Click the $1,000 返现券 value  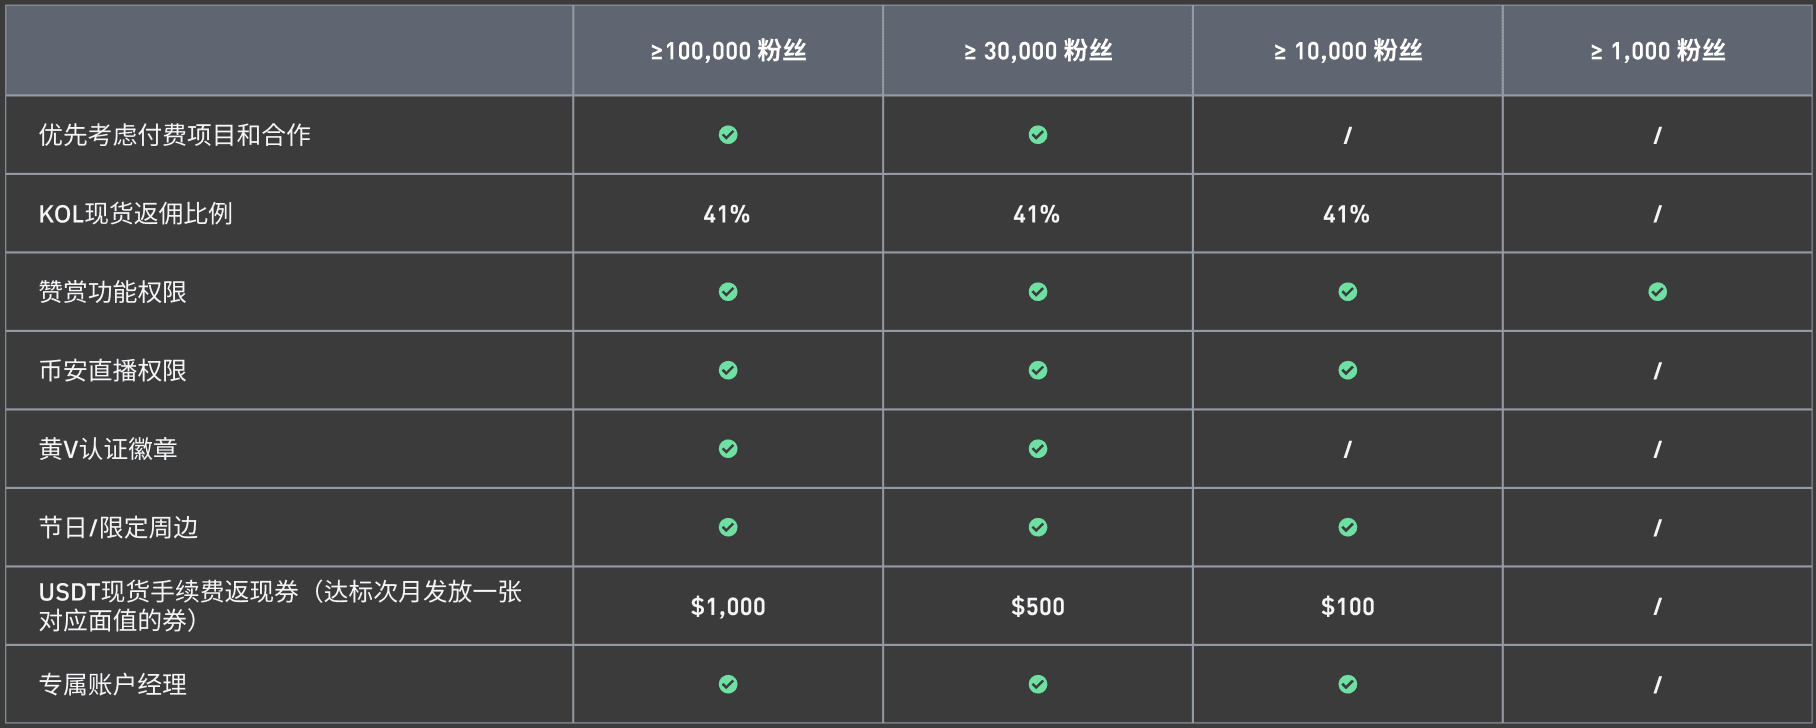[728, 606]
